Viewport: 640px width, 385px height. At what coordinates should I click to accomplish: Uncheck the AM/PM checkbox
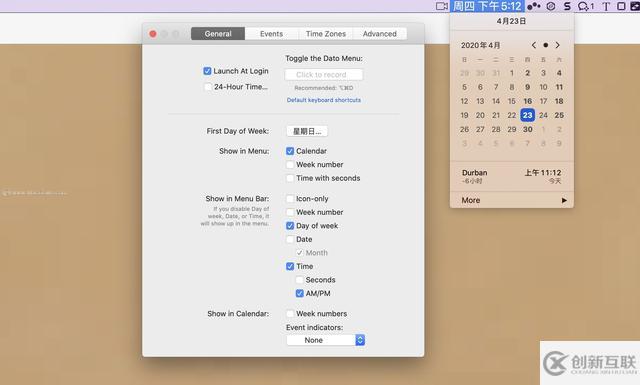click(300, 293)
